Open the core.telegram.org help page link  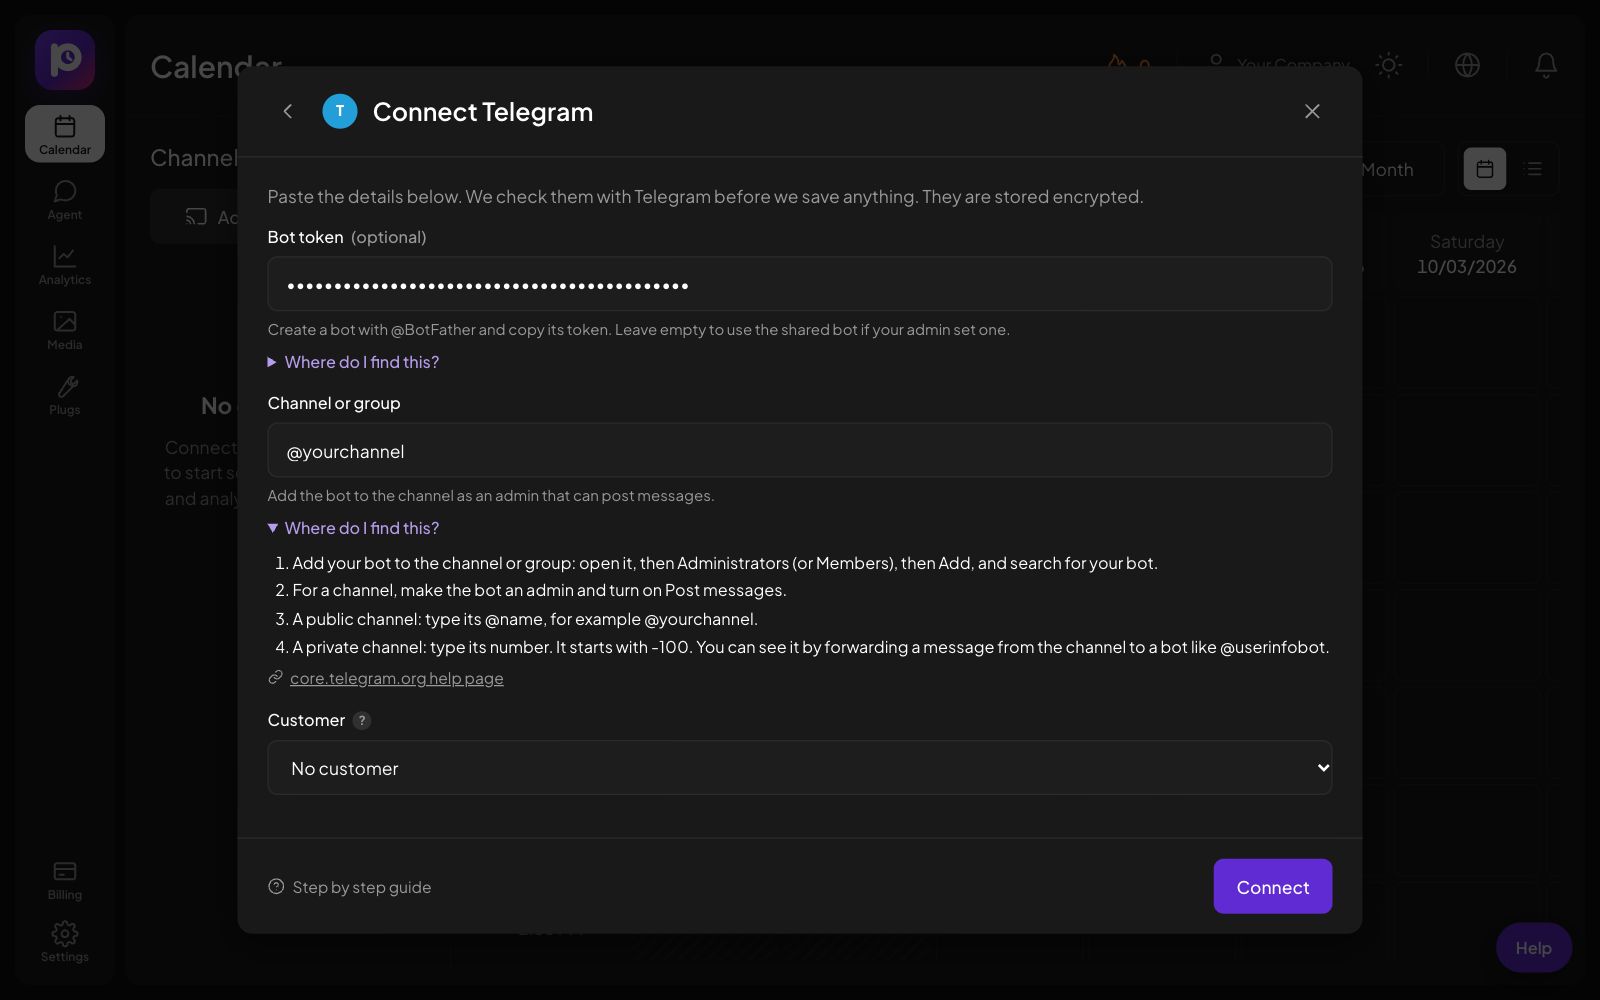click(397, 678)
